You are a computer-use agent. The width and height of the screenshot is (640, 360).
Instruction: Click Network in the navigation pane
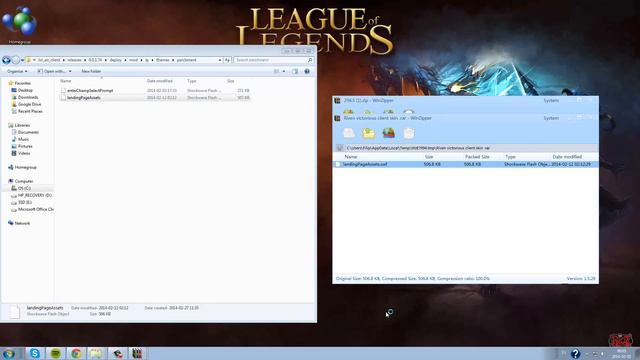point(22,223)
